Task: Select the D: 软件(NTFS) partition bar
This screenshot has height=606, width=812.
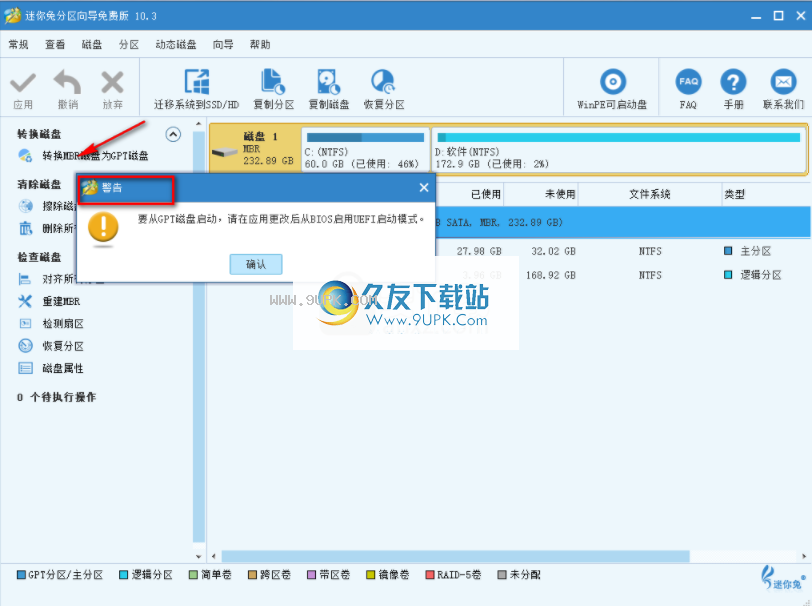Action: click(619, 150)
